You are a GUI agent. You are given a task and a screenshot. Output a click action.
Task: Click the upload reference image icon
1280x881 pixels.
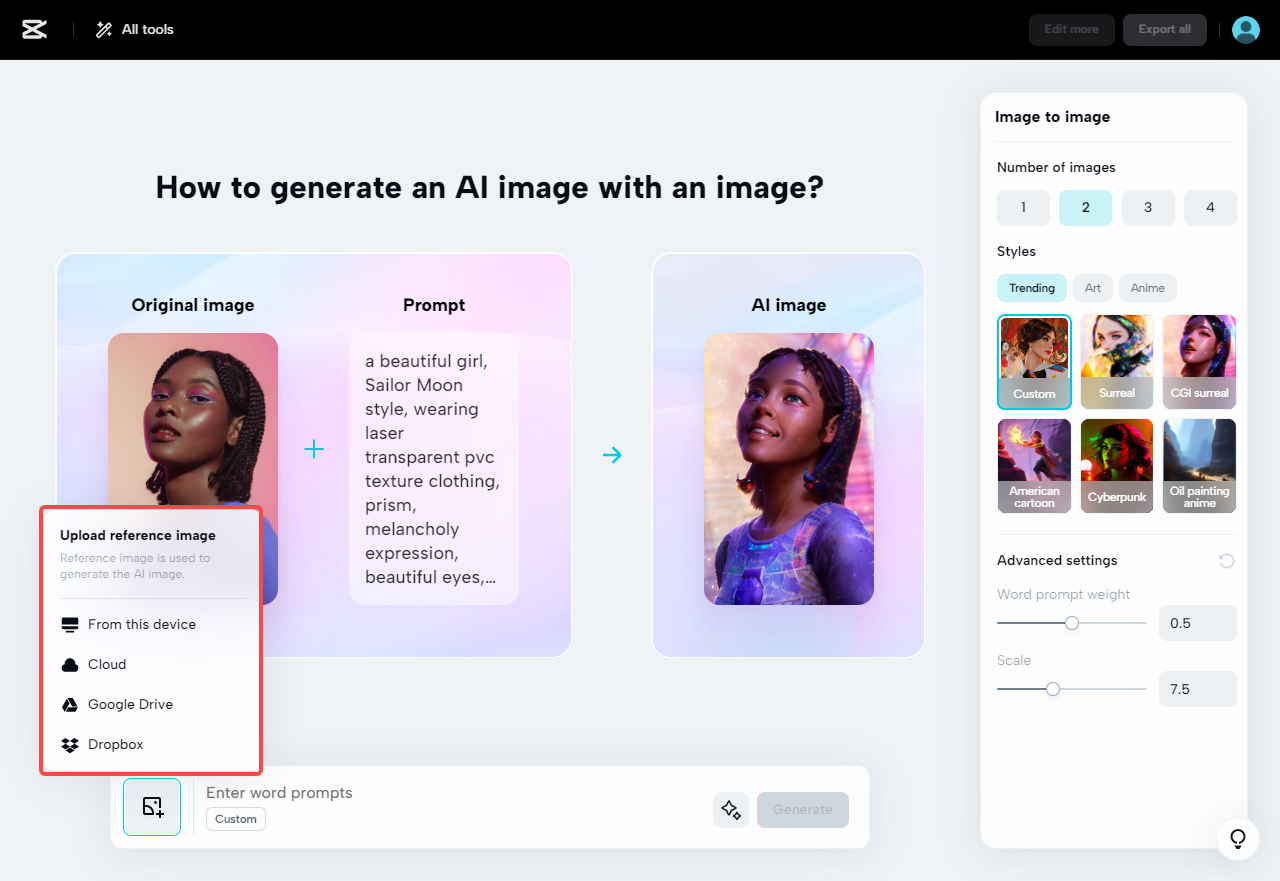151,807
